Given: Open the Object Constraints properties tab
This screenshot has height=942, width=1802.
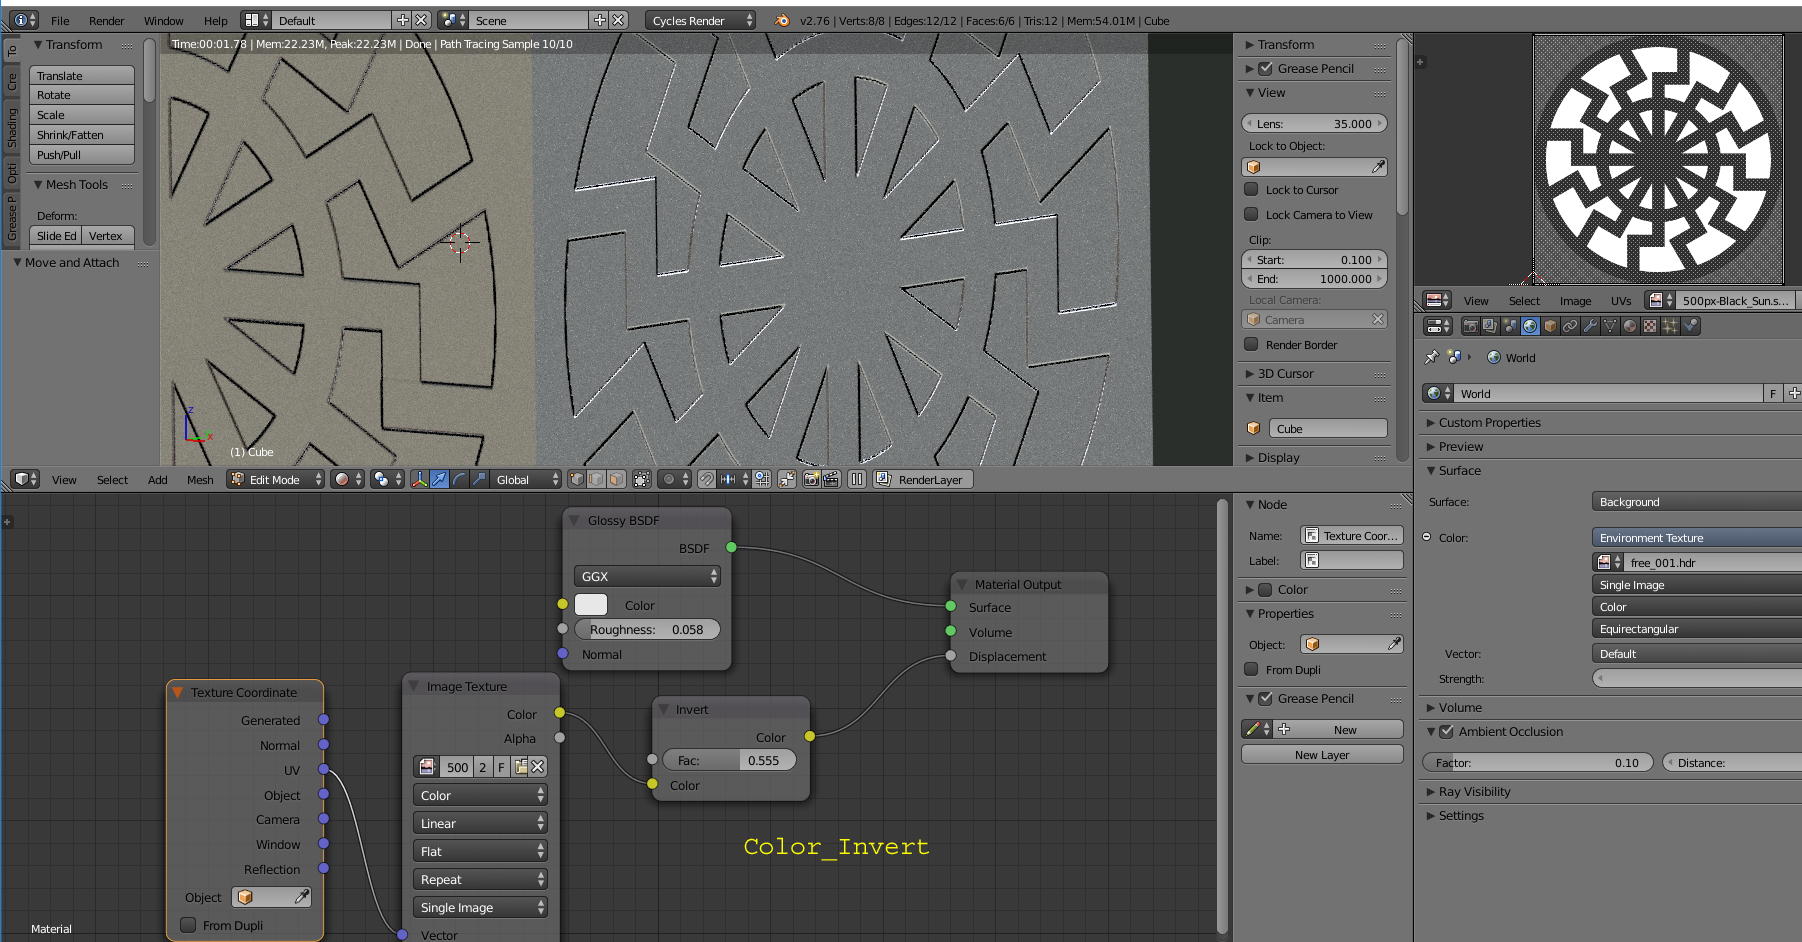Looking at the screenshot, I should click(x=1570, y=326).
